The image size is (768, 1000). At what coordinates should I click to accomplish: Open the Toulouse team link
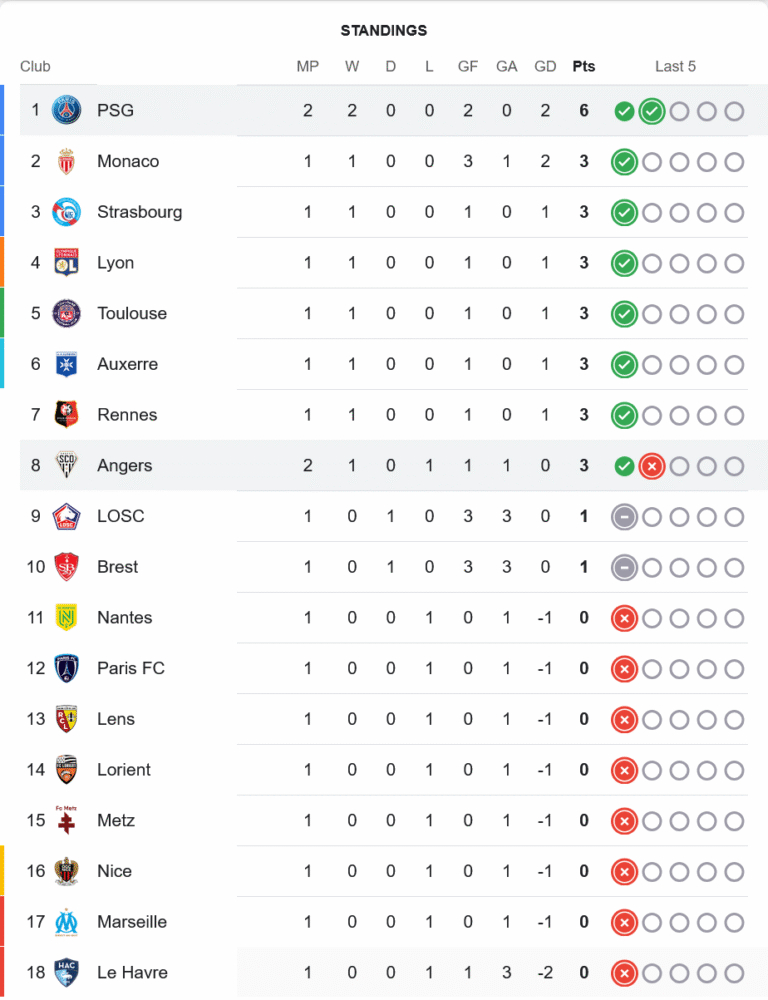[x=132, y=313]
